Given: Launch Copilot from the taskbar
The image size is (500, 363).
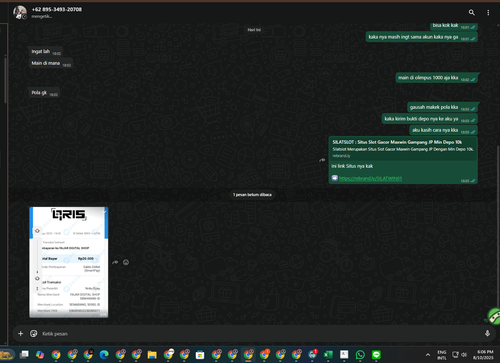Looking at the screenshot, I should [40, 355].
